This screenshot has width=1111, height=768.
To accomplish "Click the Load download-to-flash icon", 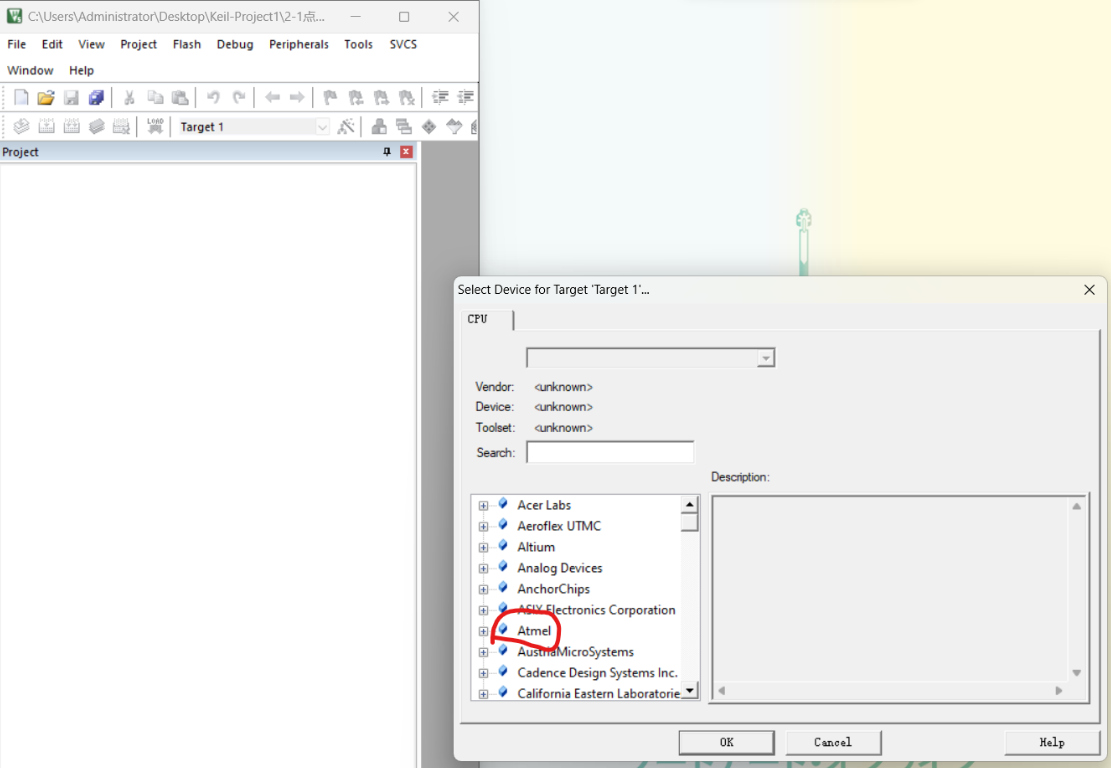I will click(155, 126).
